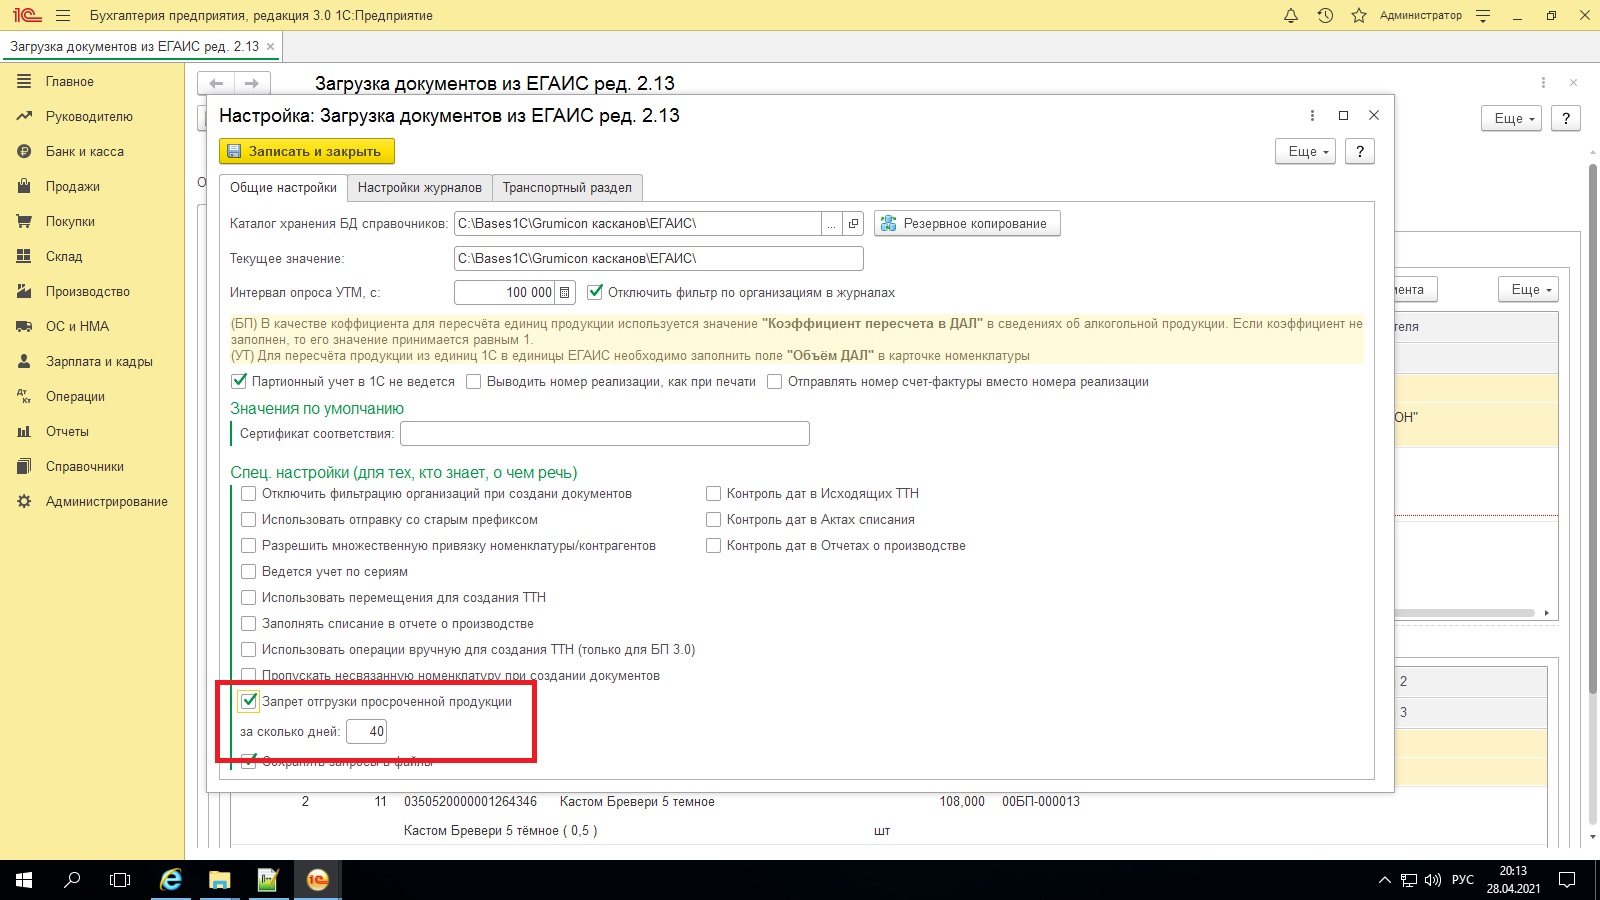
Task: Toggle Разрешить множественную привязку номенклатуры/контрагентов
Action: coord(249,545)
